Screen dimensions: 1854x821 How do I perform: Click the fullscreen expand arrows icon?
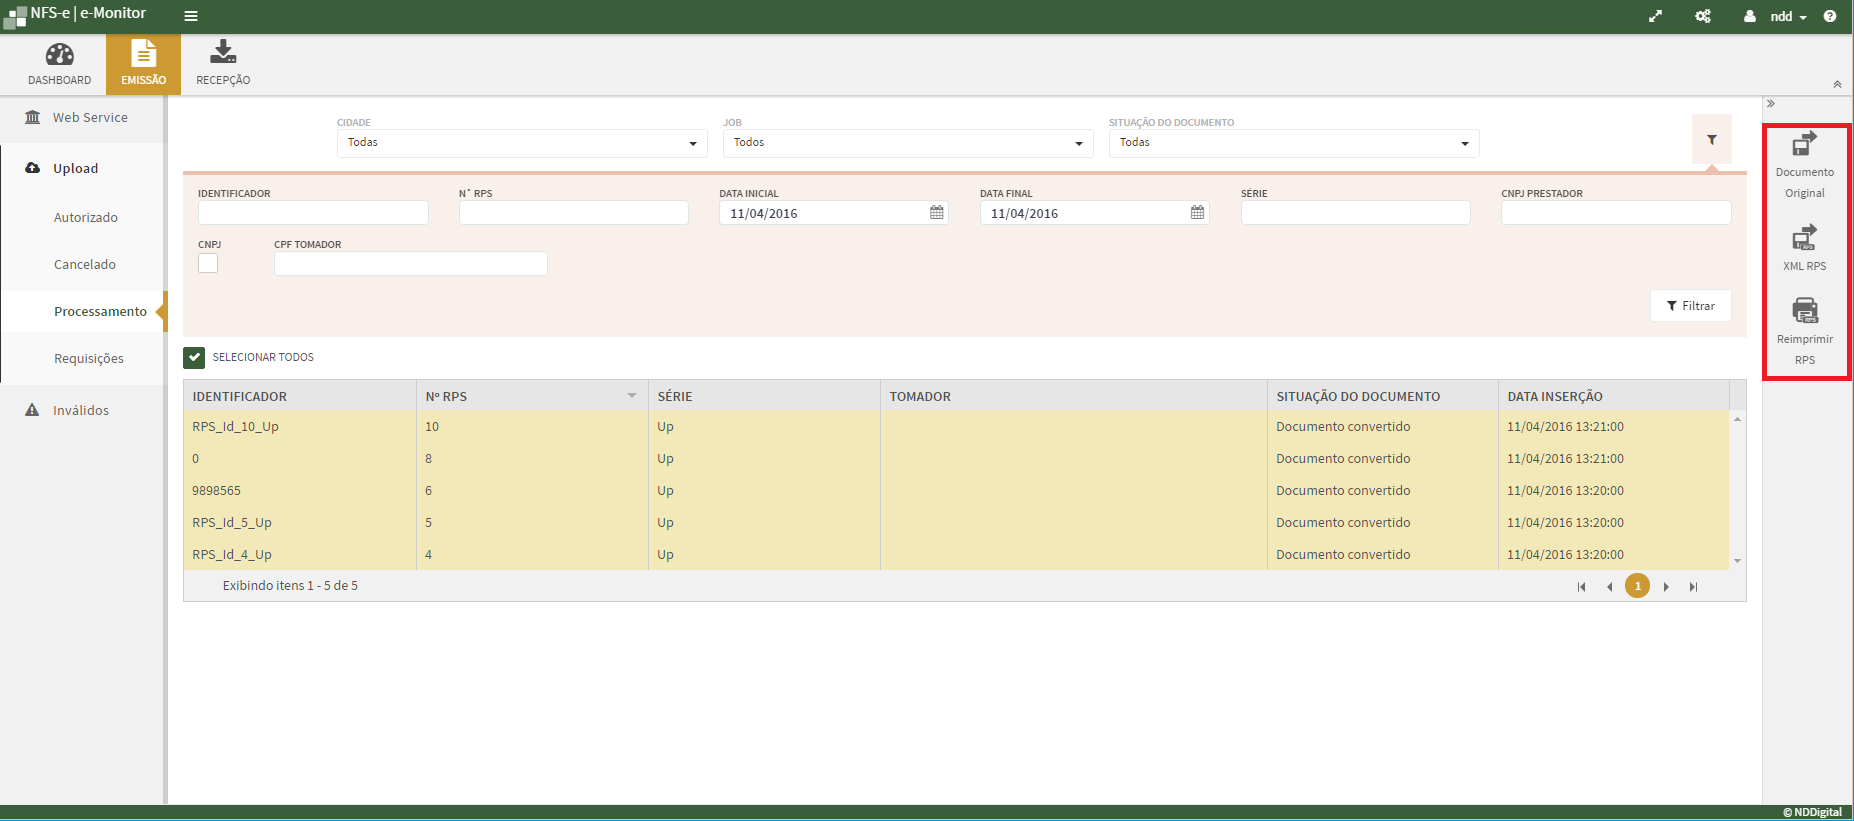(x=1655, y=16)
